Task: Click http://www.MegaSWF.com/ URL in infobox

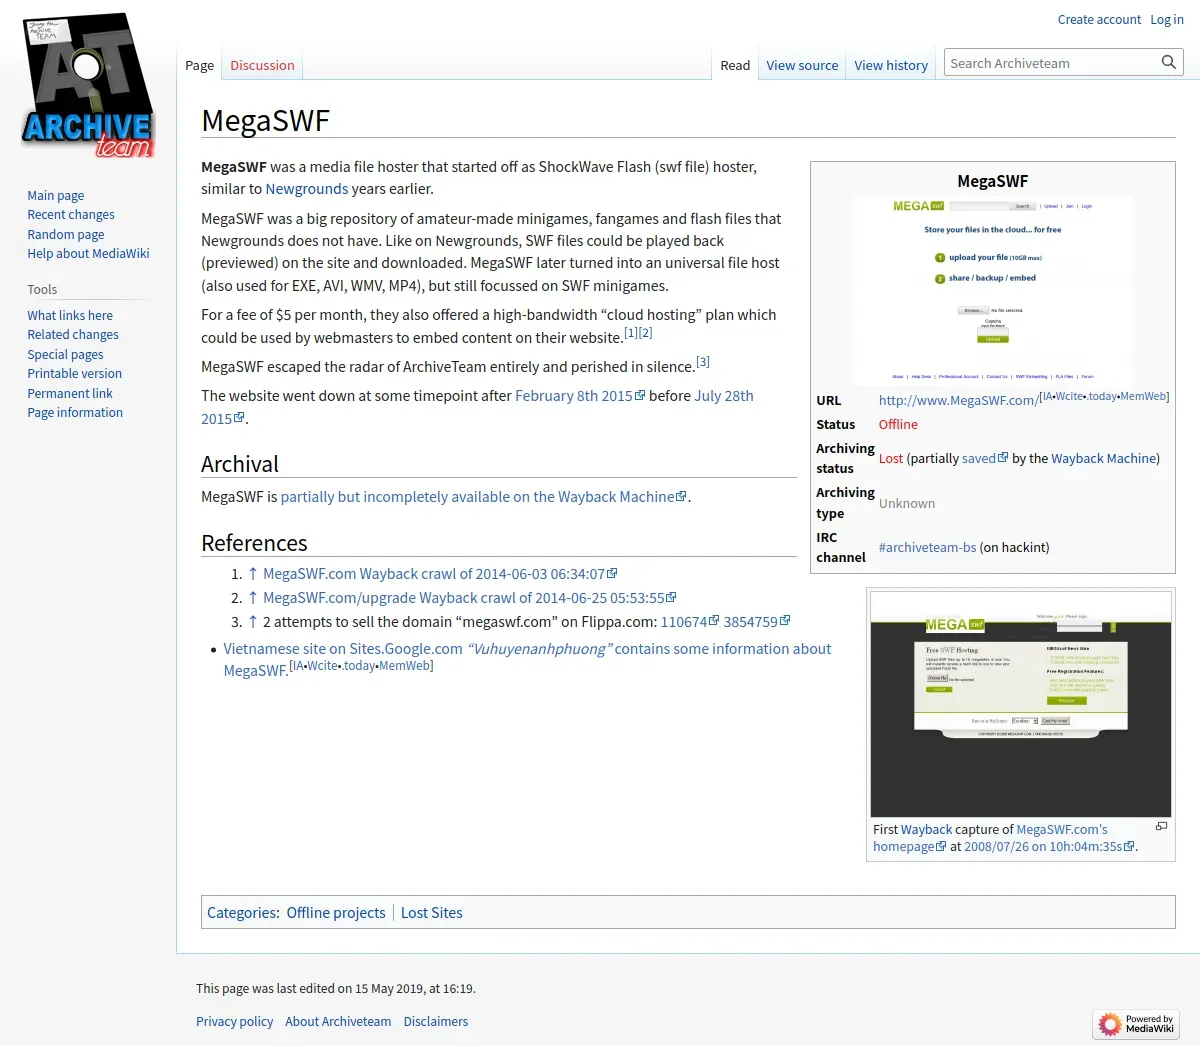Action: click(x=958, y=400)
